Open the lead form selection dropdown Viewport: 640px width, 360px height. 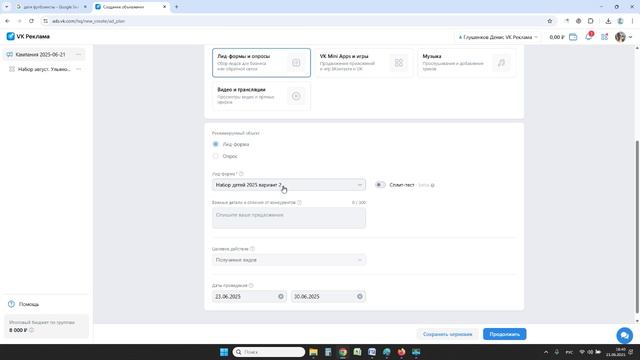coord(289,185)
